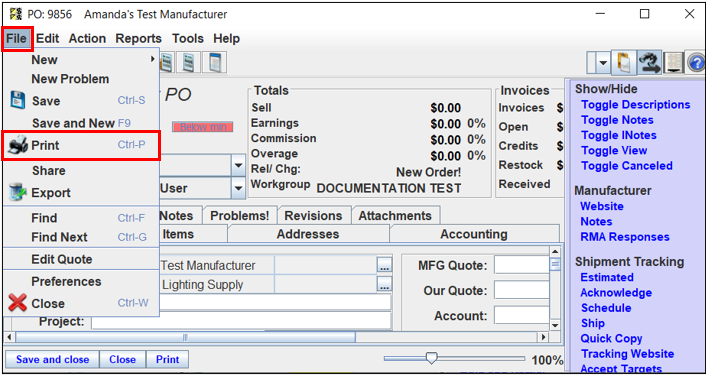Click the ellipsis button beside Test Manufacturer
706x377 pixels.
[384, 266]
